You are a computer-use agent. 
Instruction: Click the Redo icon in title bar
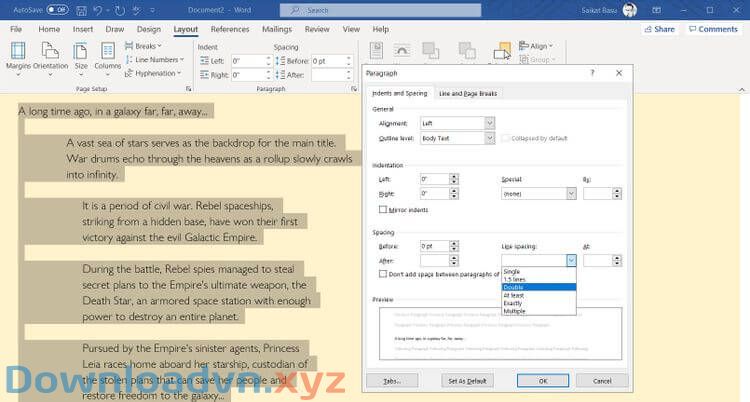(x=120, y=10)
